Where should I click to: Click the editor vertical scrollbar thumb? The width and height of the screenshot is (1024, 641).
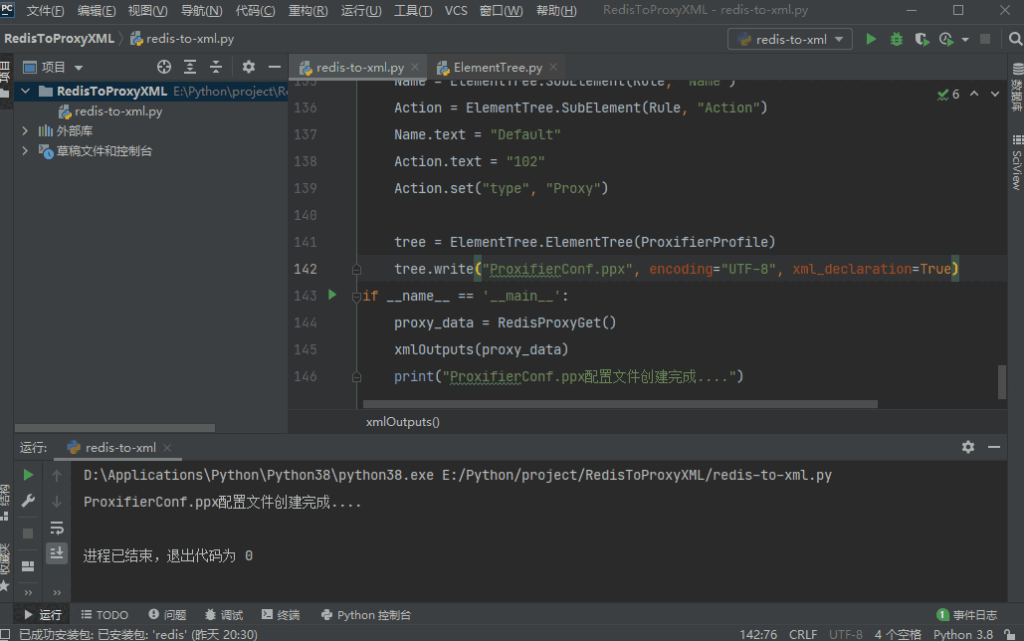(1002, 381)
